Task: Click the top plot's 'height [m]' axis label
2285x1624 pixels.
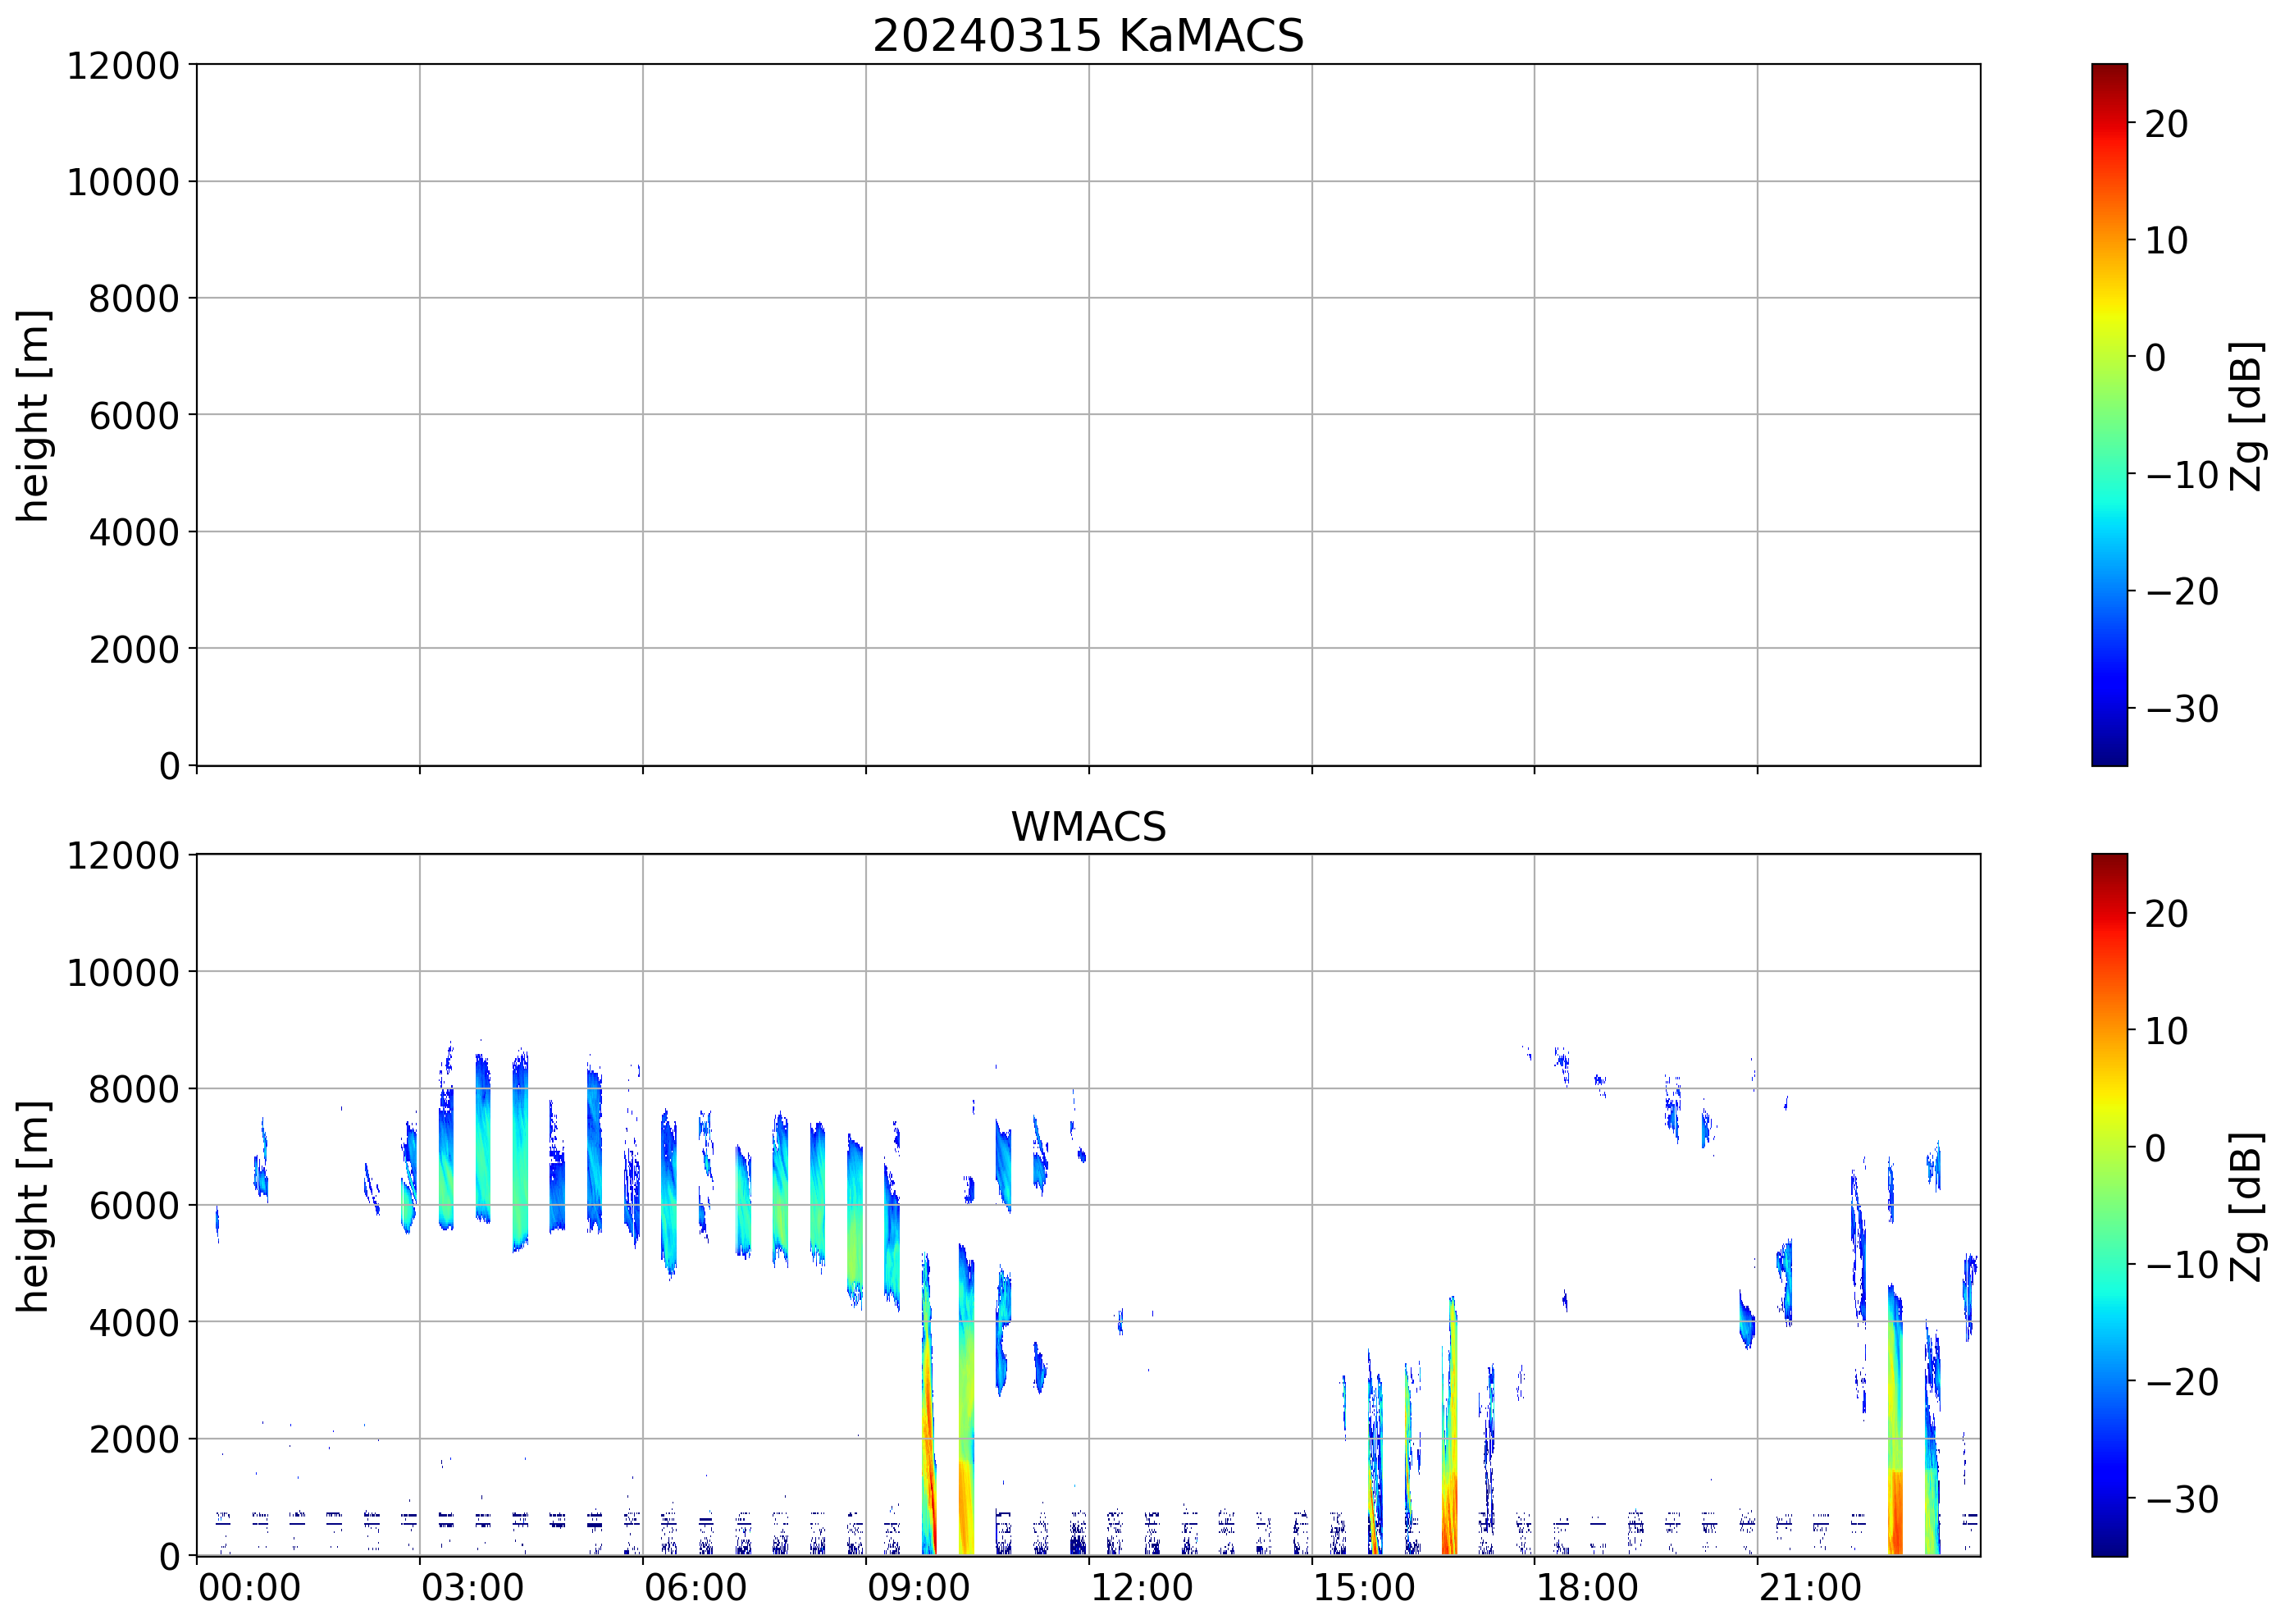Action: 33,415
